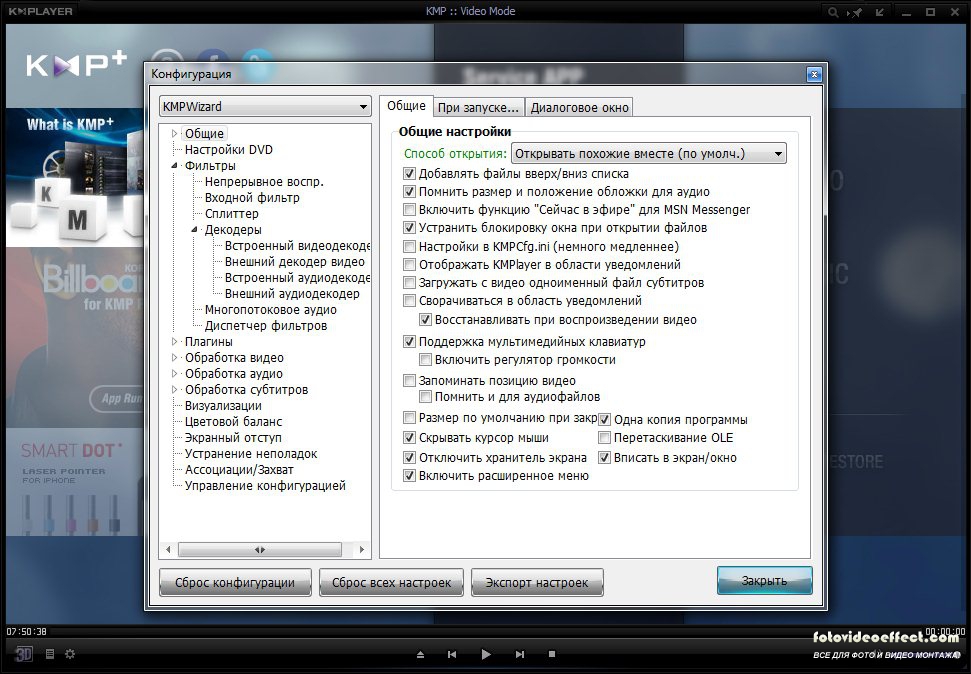Enable "Сейчас в эфире" for MSN Messenger
Image resolution: width=971 pixels, height=674 pixels.
(409, 209)
